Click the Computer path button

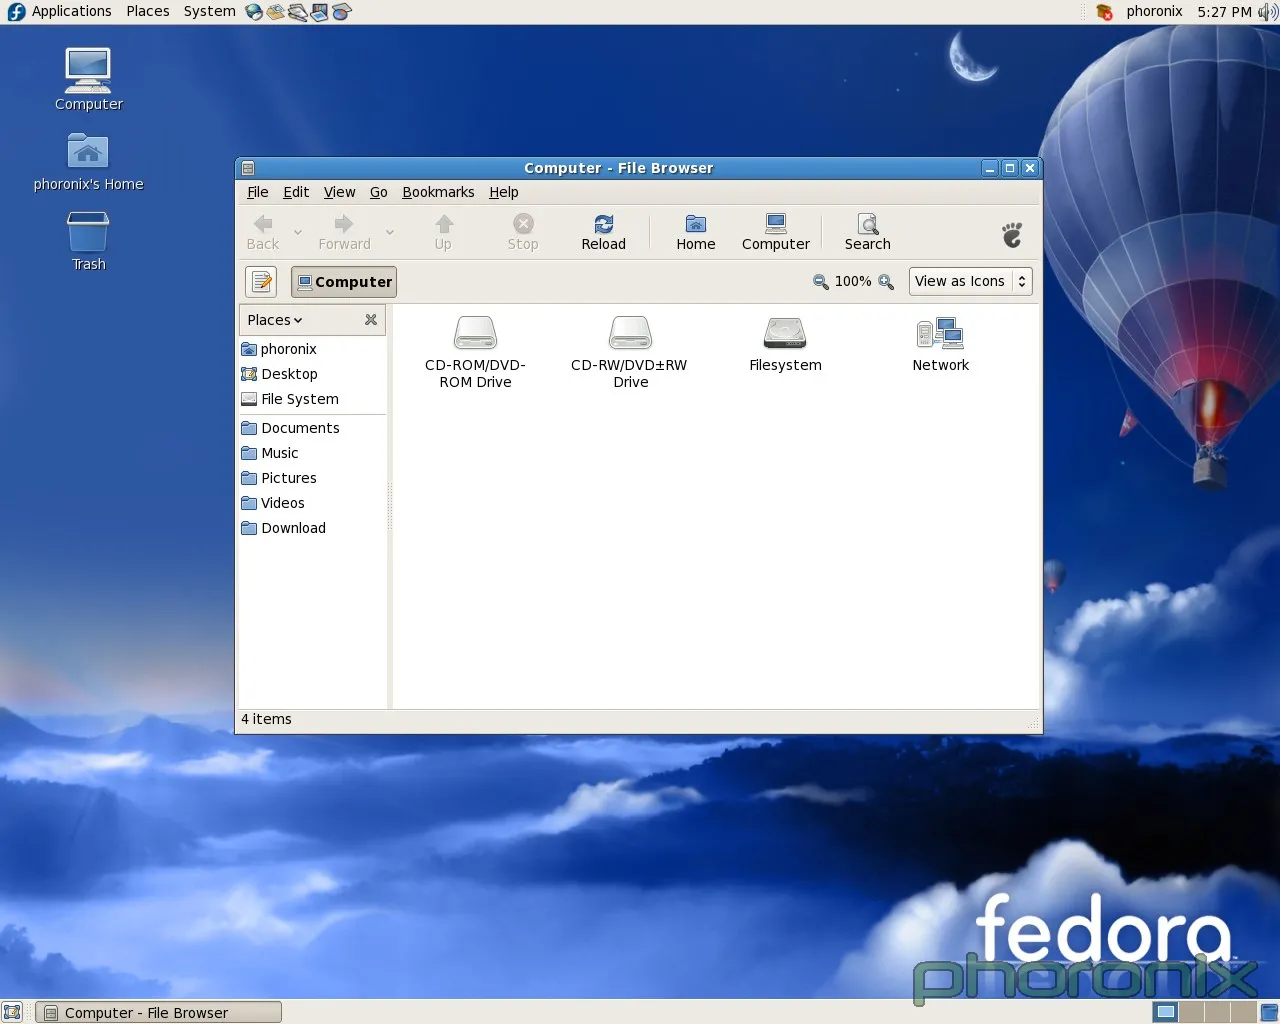click(344, 282)
